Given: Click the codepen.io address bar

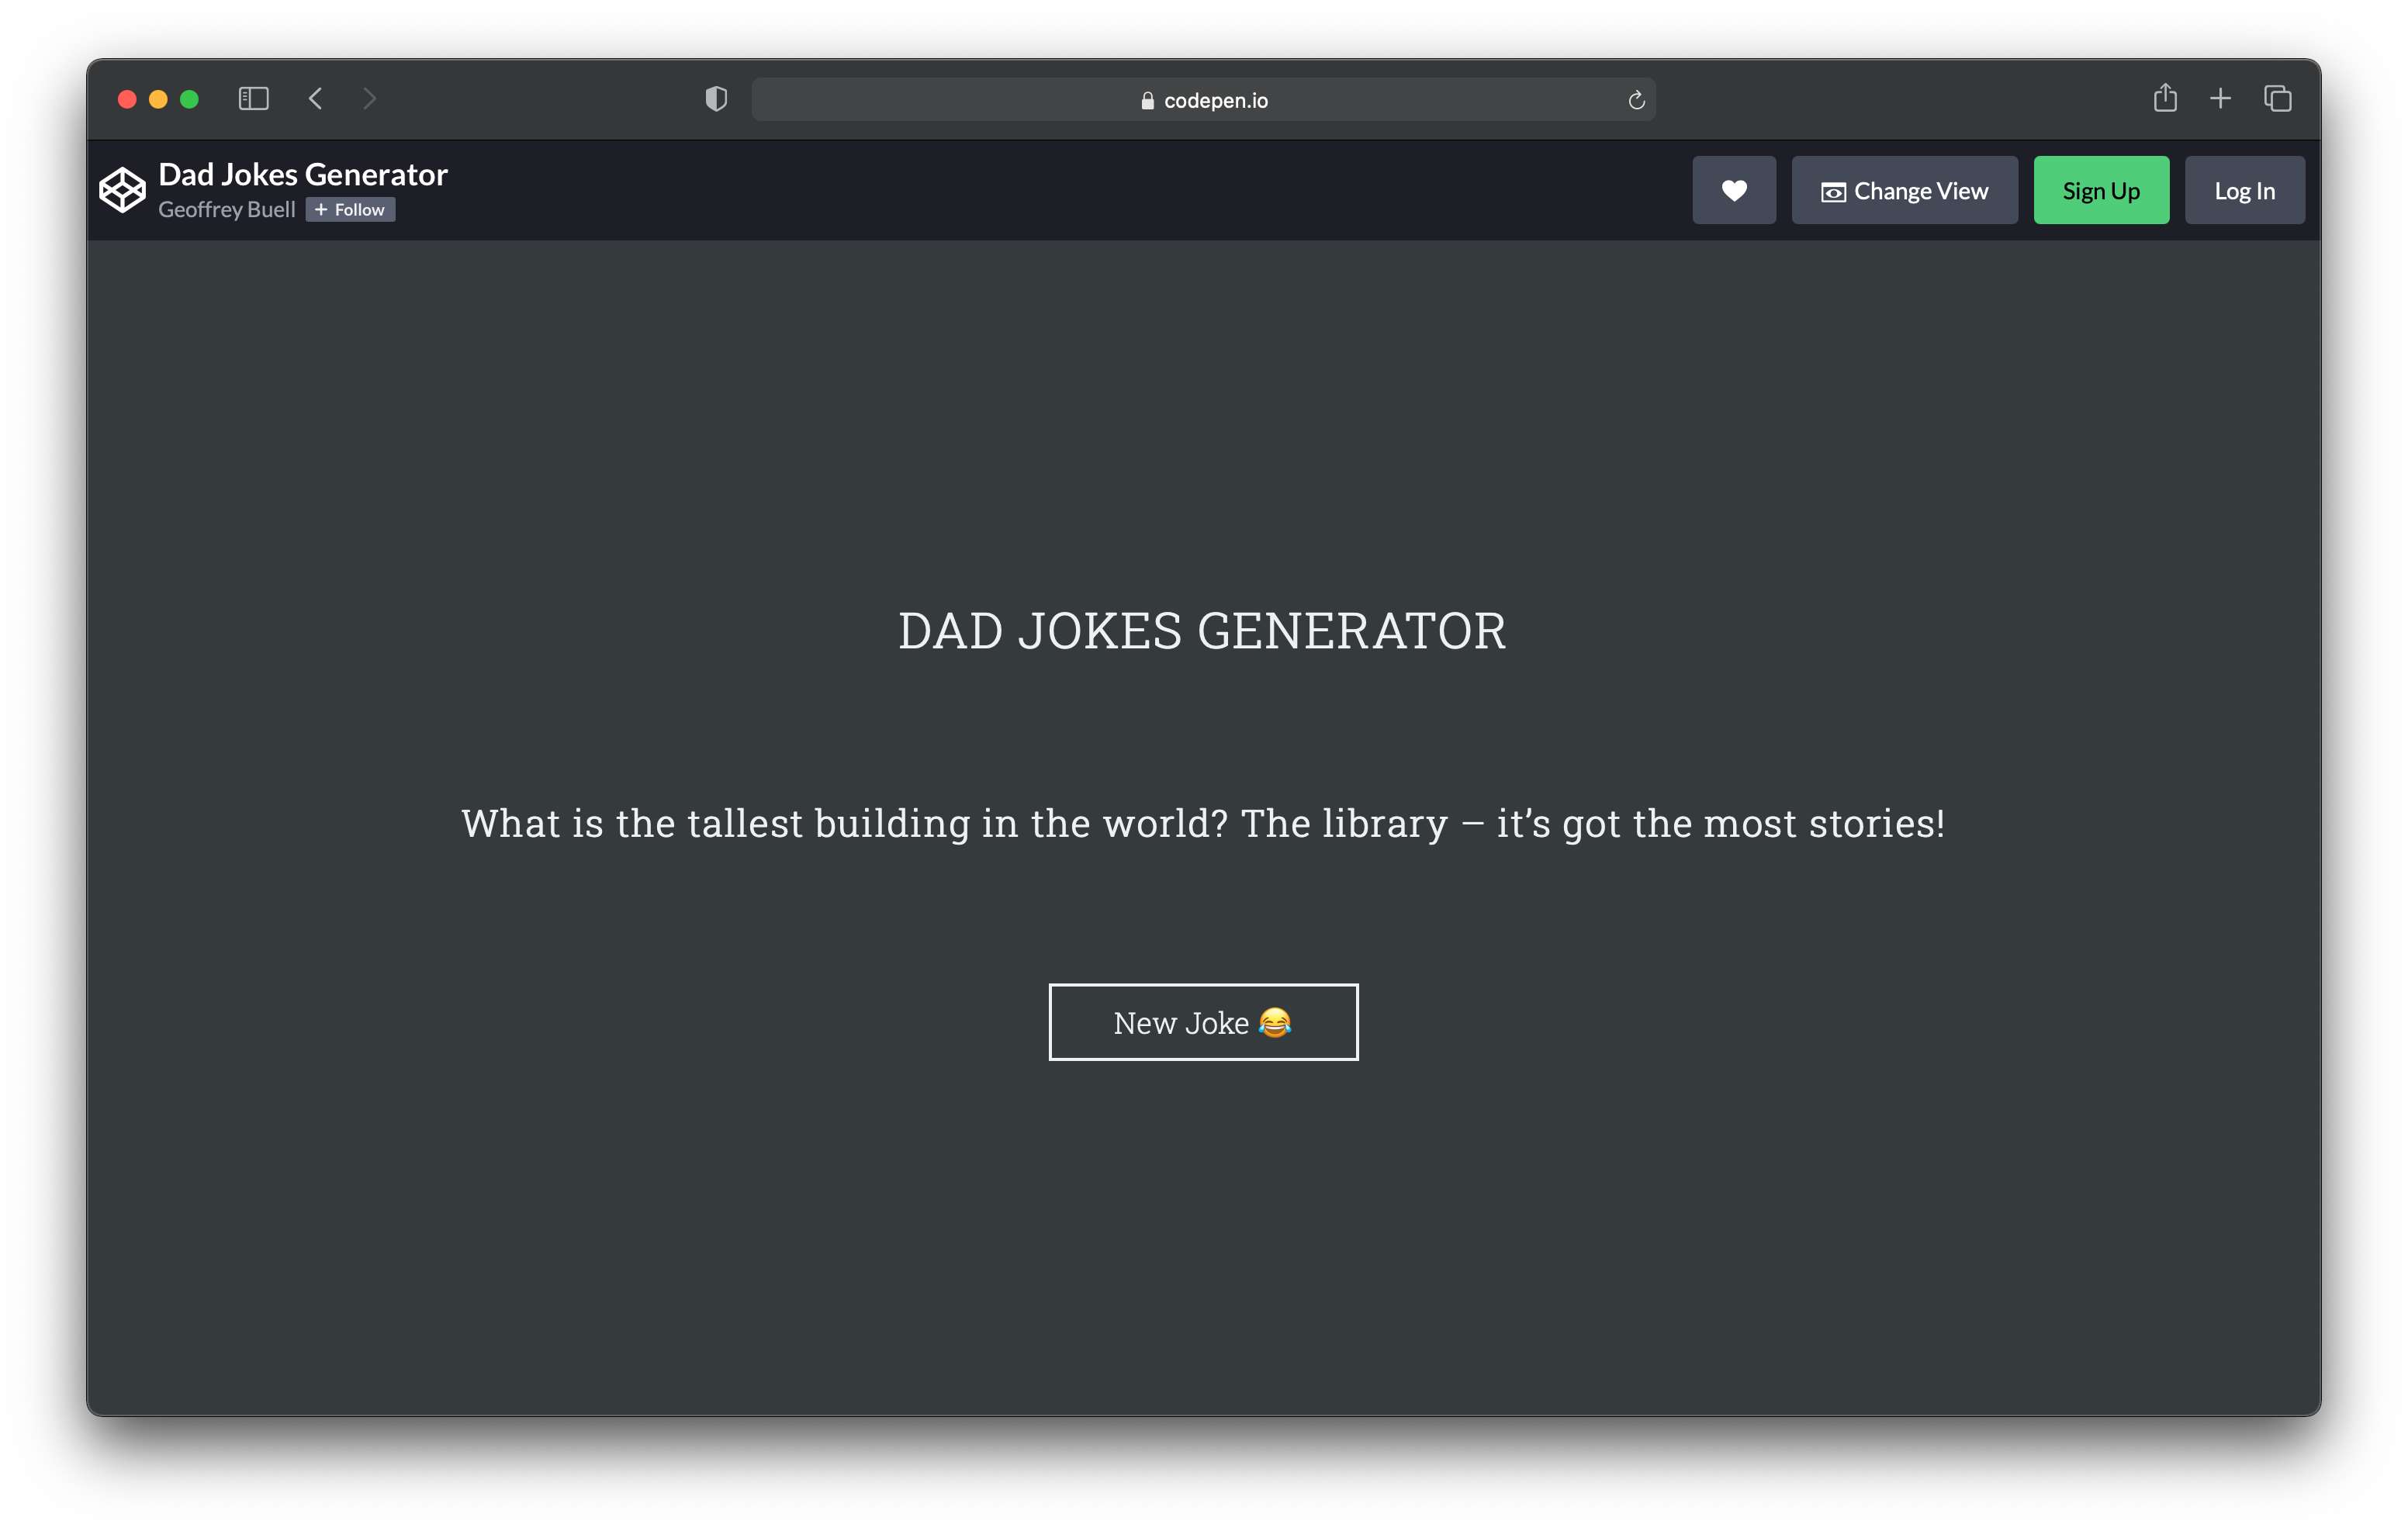Looking at the screenshot, I should pyautogui.click(x=1203, y=100).
